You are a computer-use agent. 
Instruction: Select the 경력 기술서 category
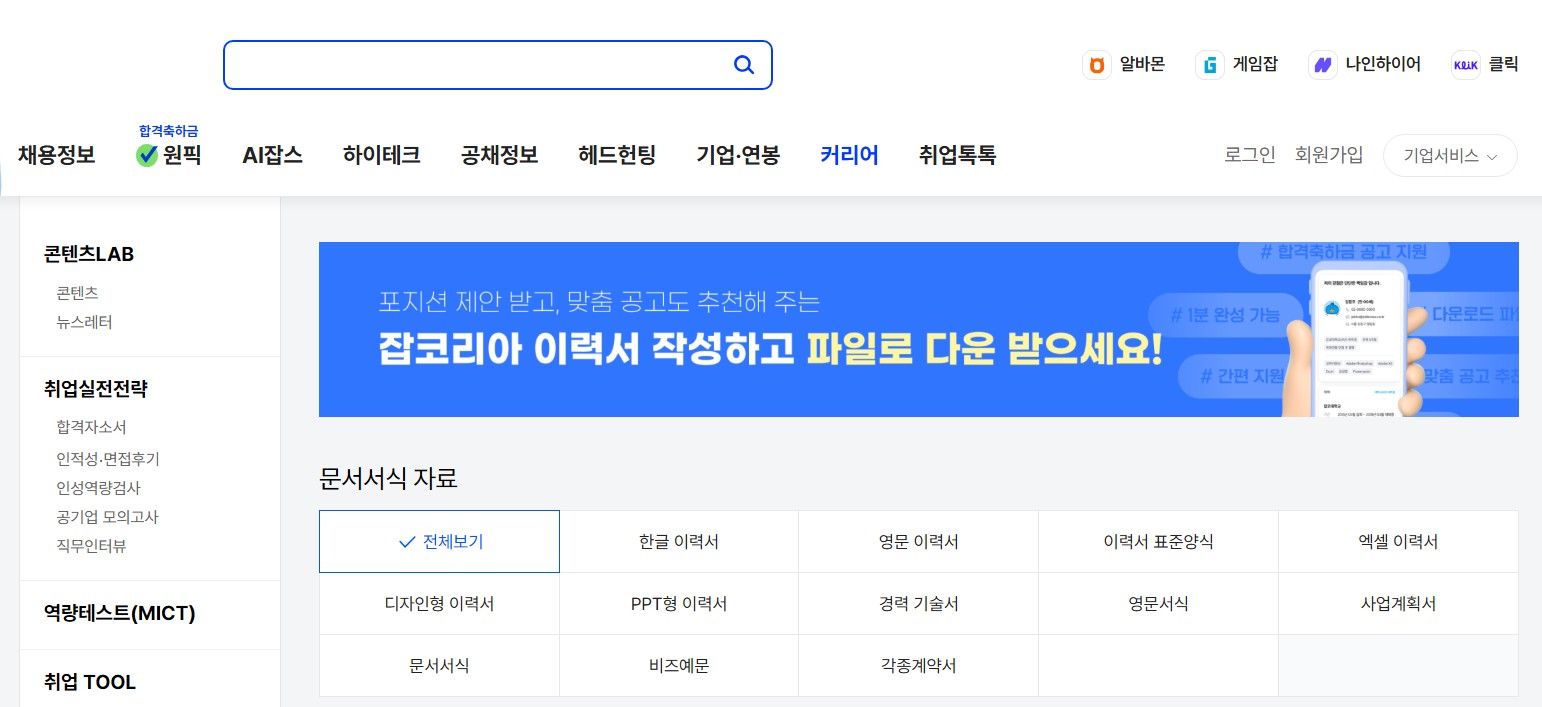tap(918, 604)
